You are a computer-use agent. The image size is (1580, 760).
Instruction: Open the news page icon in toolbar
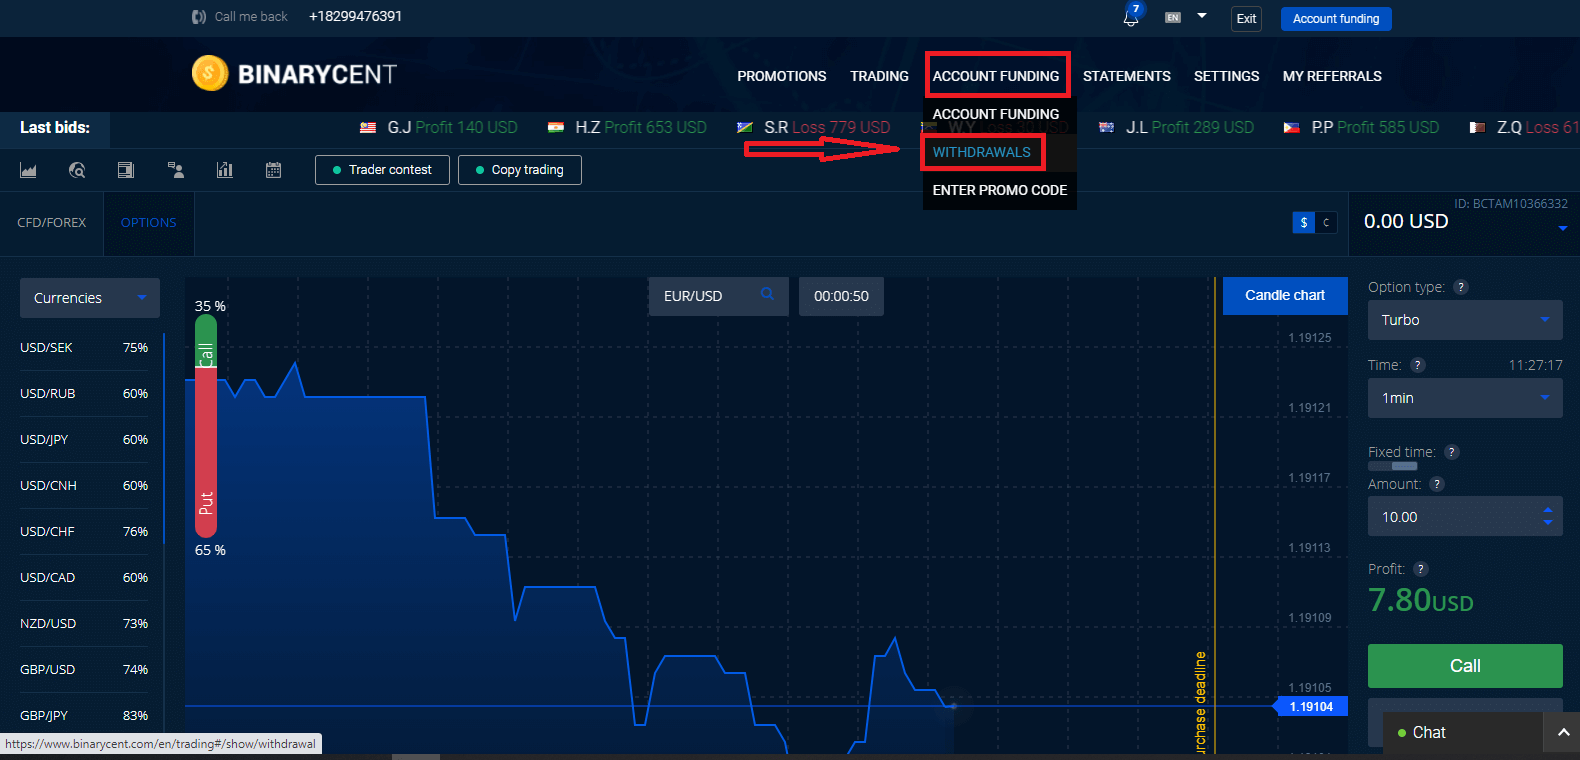tap(126, 170)
